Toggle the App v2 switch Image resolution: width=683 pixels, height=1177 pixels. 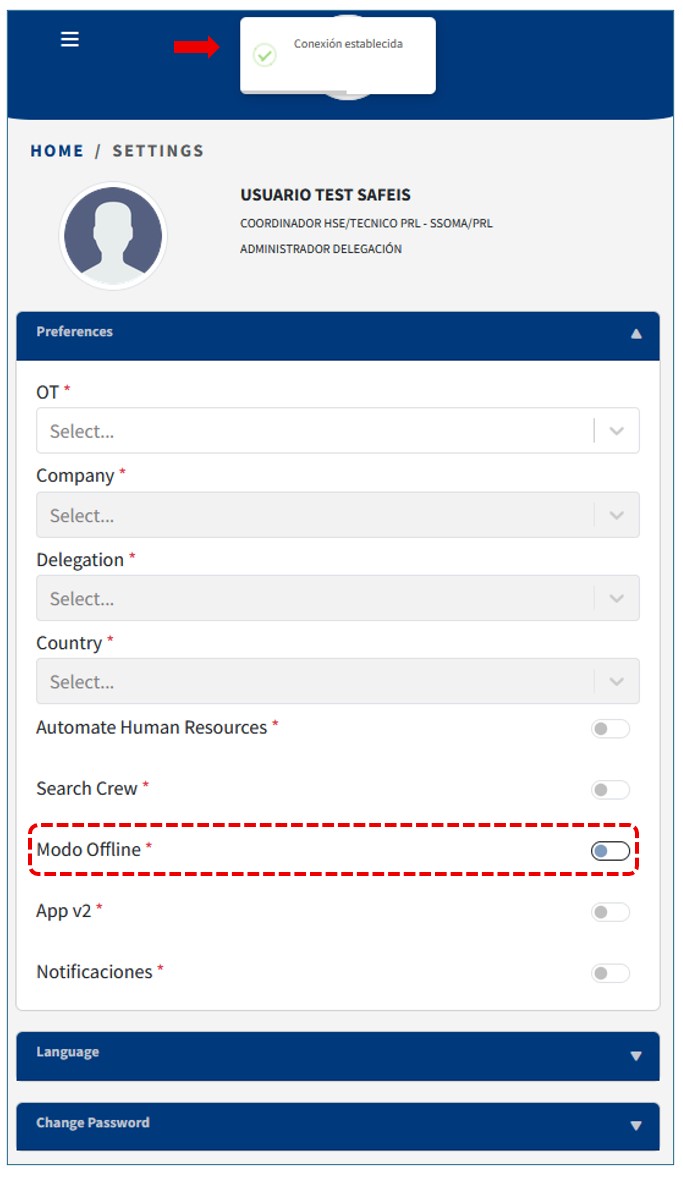click(610, 912)
